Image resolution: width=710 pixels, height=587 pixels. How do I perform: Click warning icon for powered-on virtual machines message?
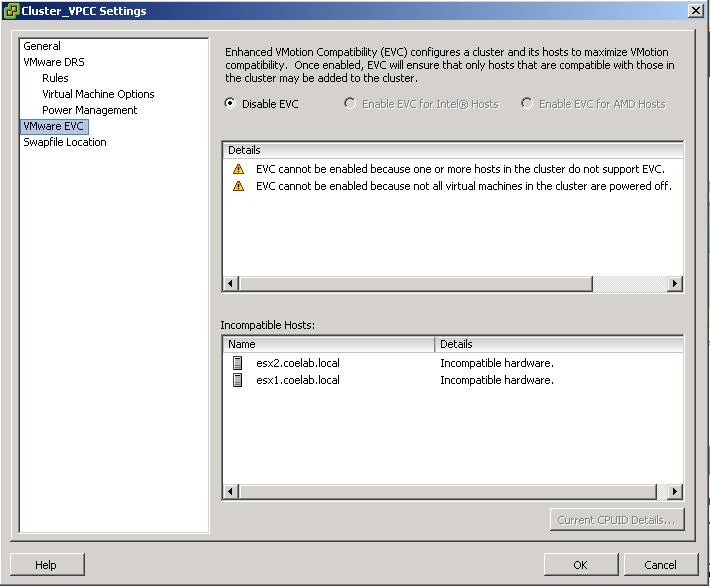[x=238, y=186]
